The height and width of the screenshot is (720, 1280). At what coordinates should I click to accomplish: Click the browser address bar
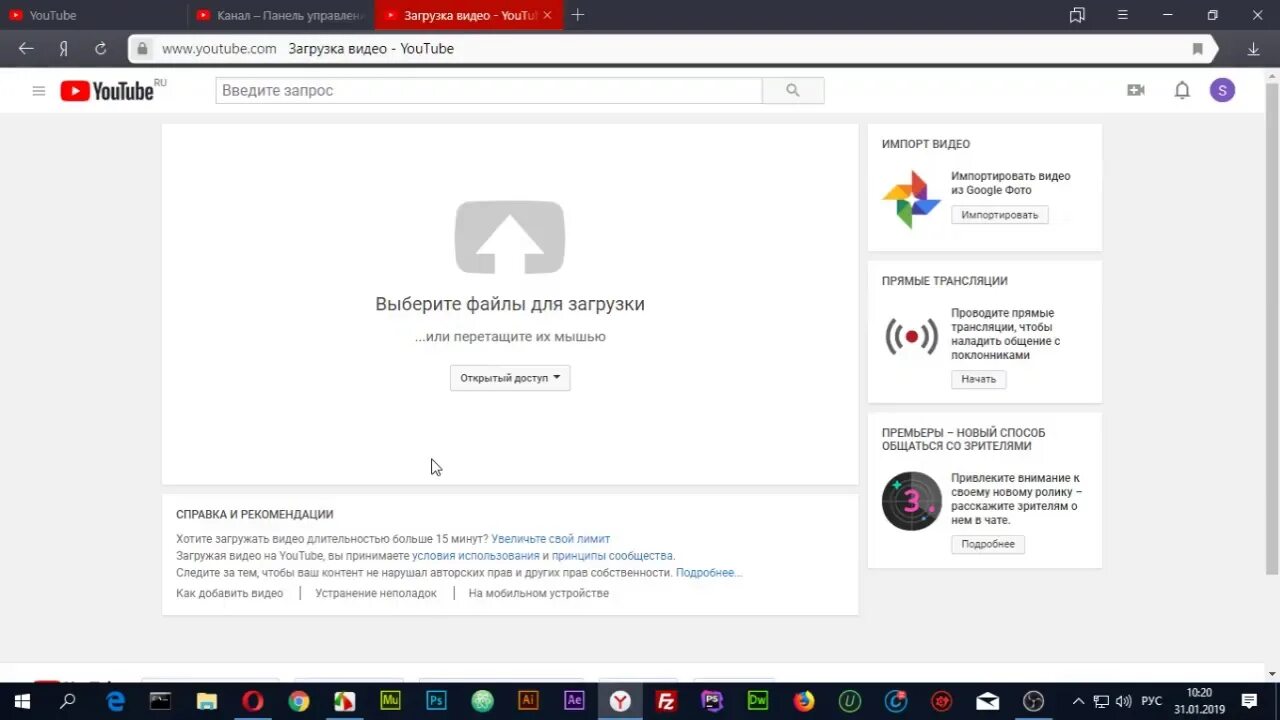(670, 48)
